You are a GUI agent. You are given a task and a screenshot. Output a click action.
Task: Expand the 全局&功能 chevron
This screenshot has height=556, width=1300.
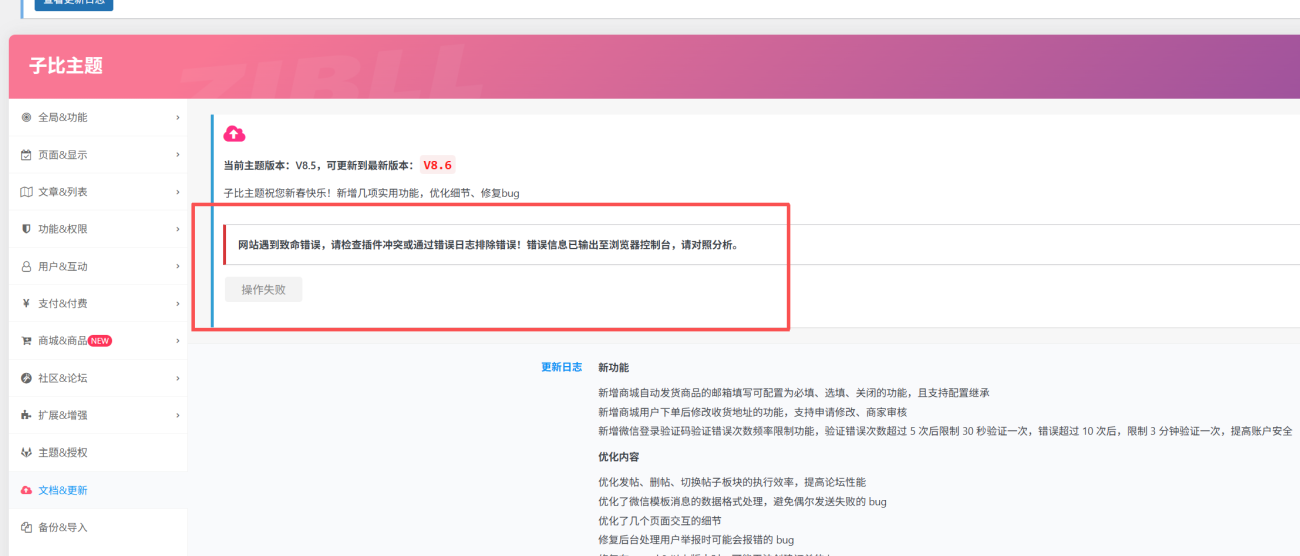click(x=178, y=117)
